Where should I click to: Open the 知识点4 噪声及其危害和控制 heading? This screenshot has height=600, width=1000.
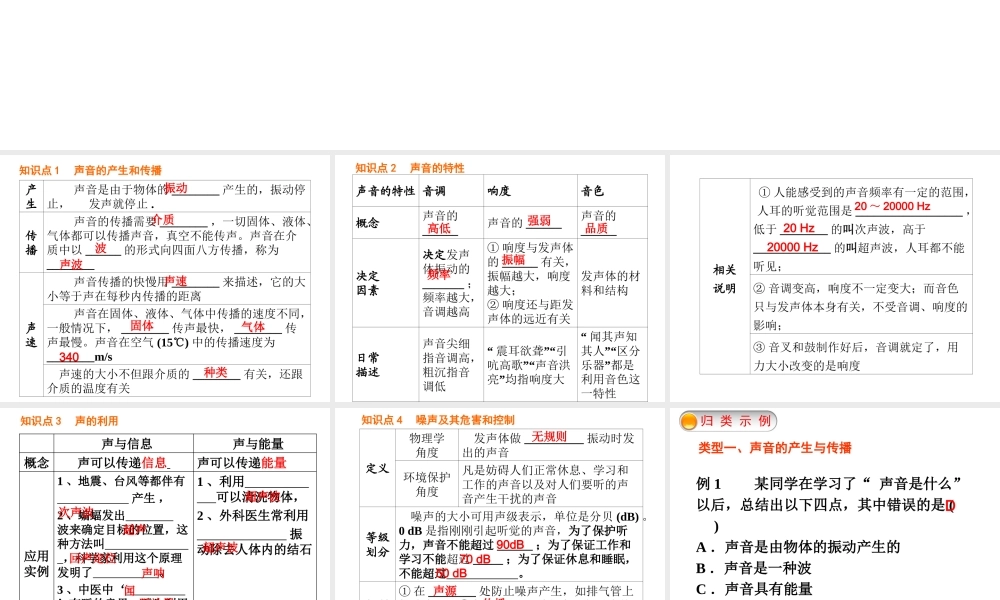(440, 419)
